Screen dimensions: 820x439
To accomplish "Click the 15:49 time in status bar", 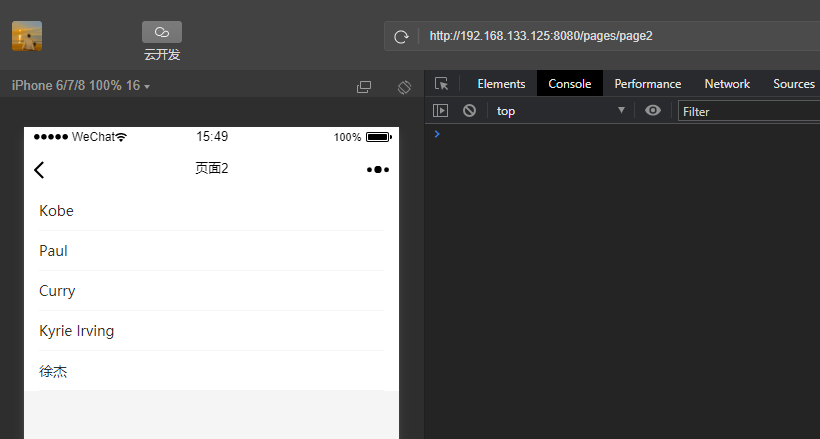I will (x=212, y=137).
